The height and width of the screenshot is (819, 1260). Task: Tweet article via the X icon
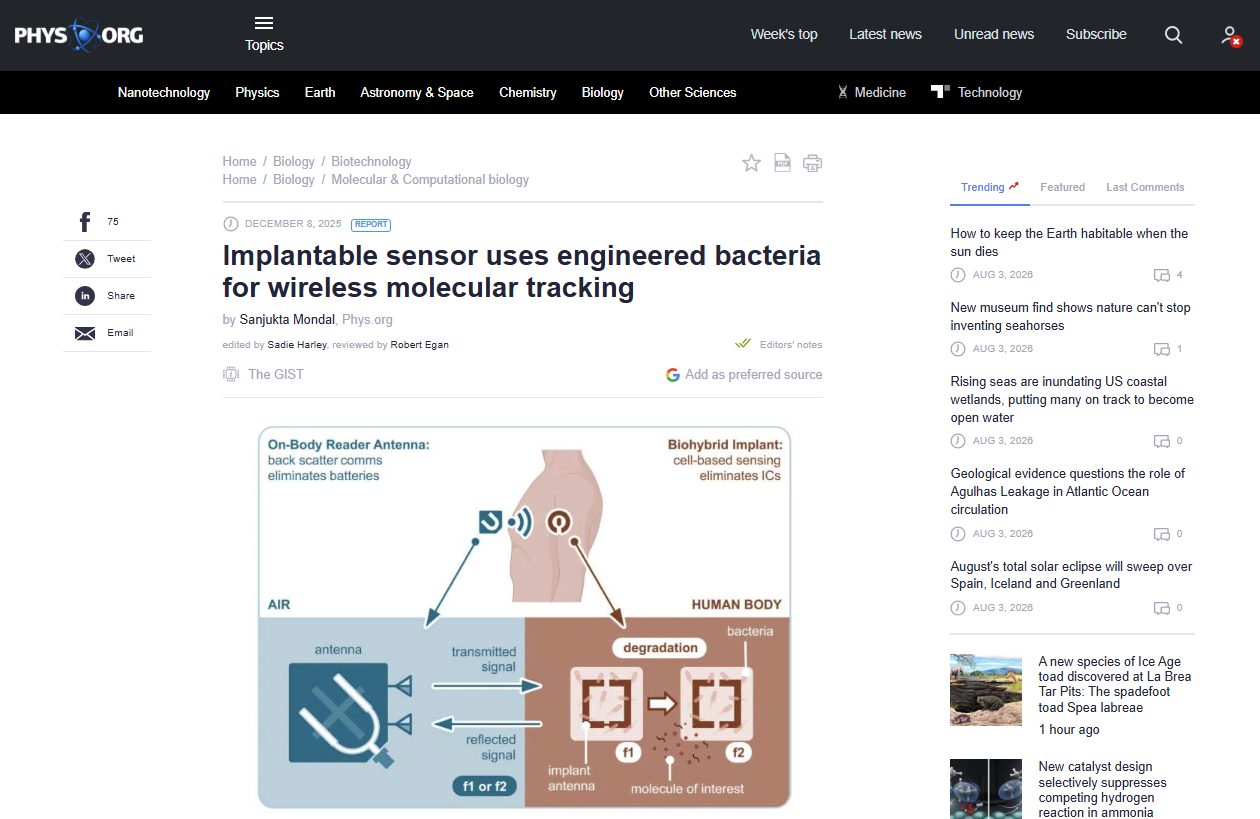click(x=85, y=259)
